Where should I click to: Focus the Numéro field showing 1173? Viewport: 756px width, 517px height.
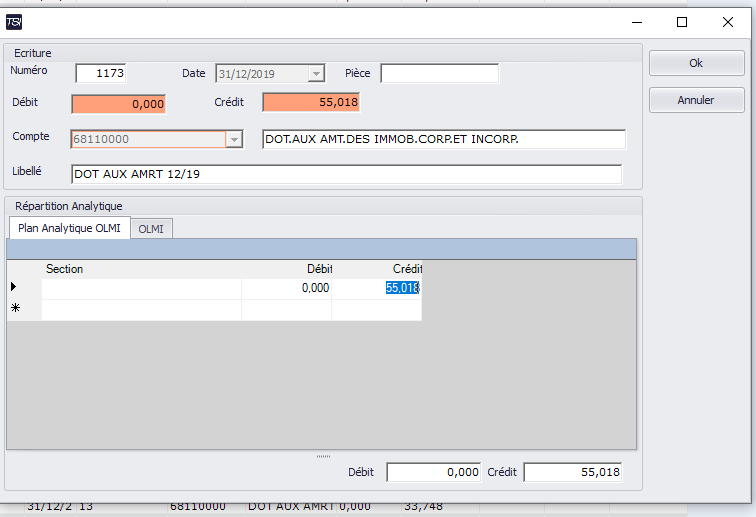[x=101, y=73]
